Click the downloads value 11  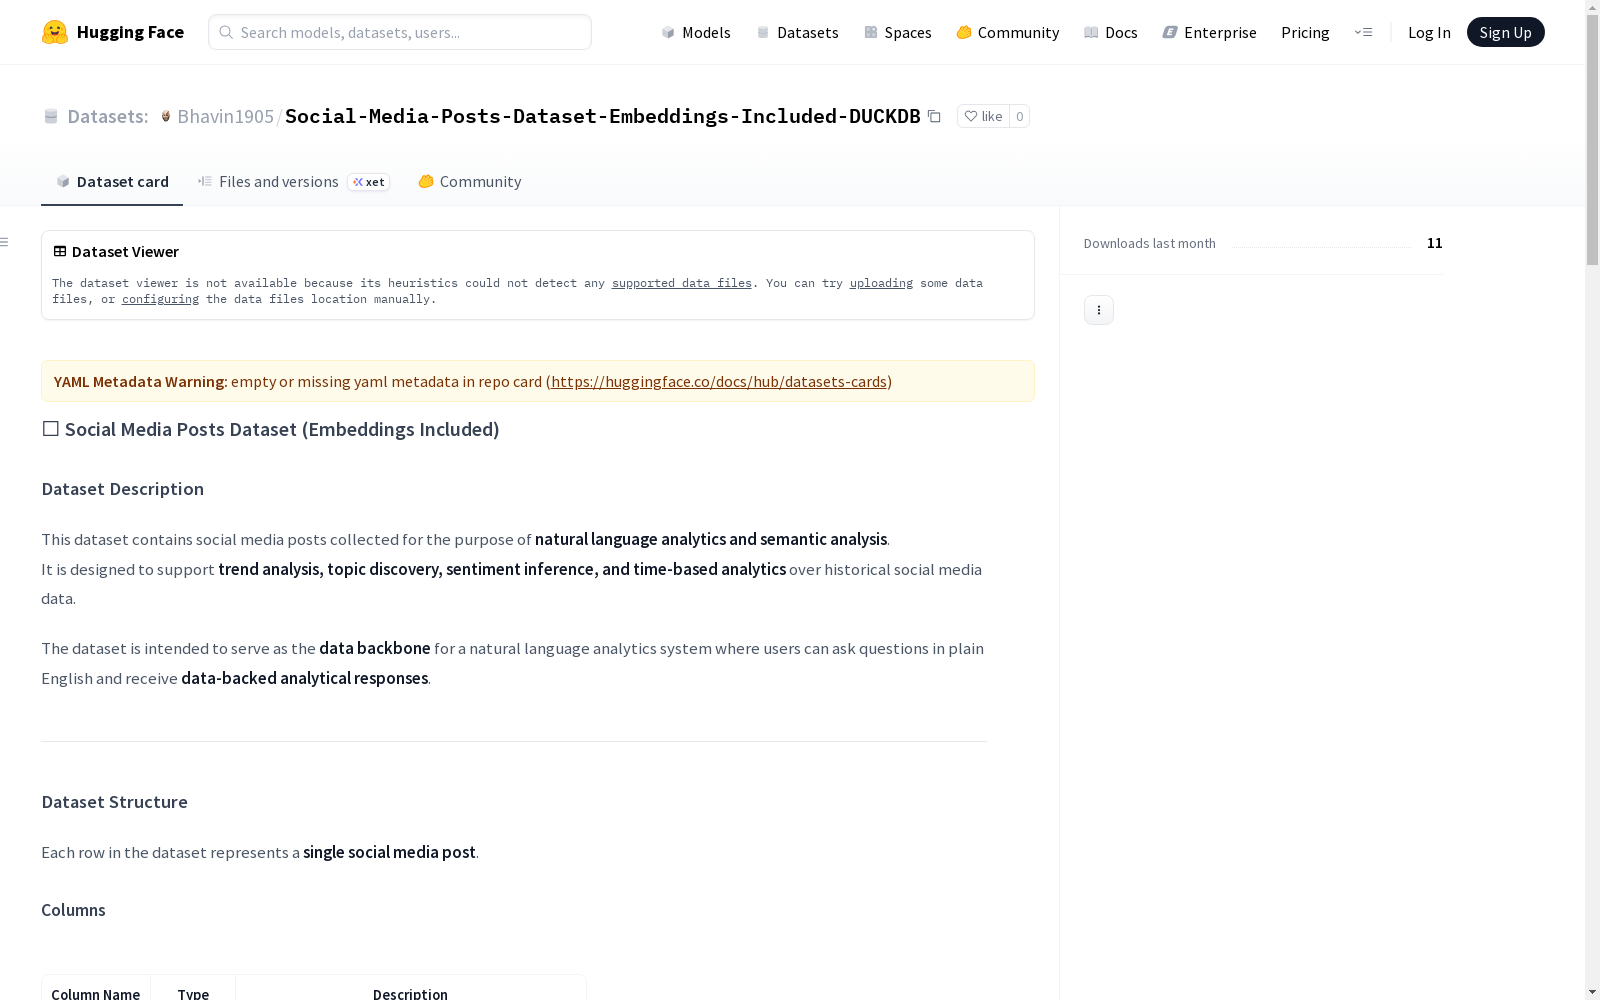click(x=1434, y=243)
